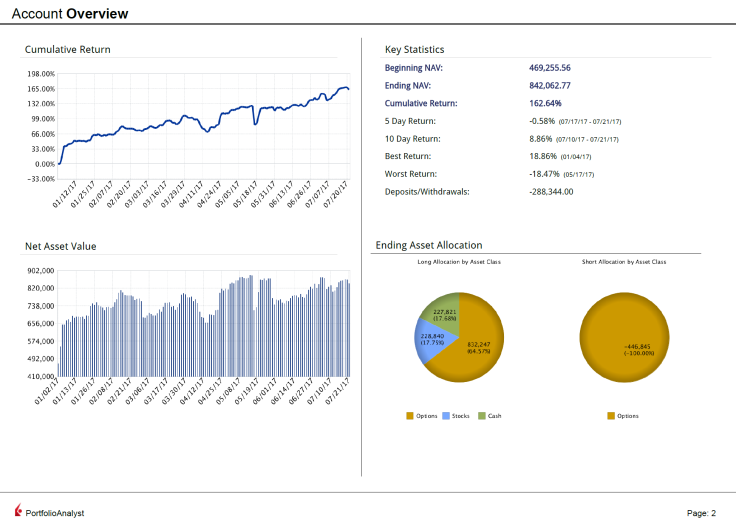Select the Best Return value 18.86%
The image size is (736, 532).
click(x=543, y=156)
